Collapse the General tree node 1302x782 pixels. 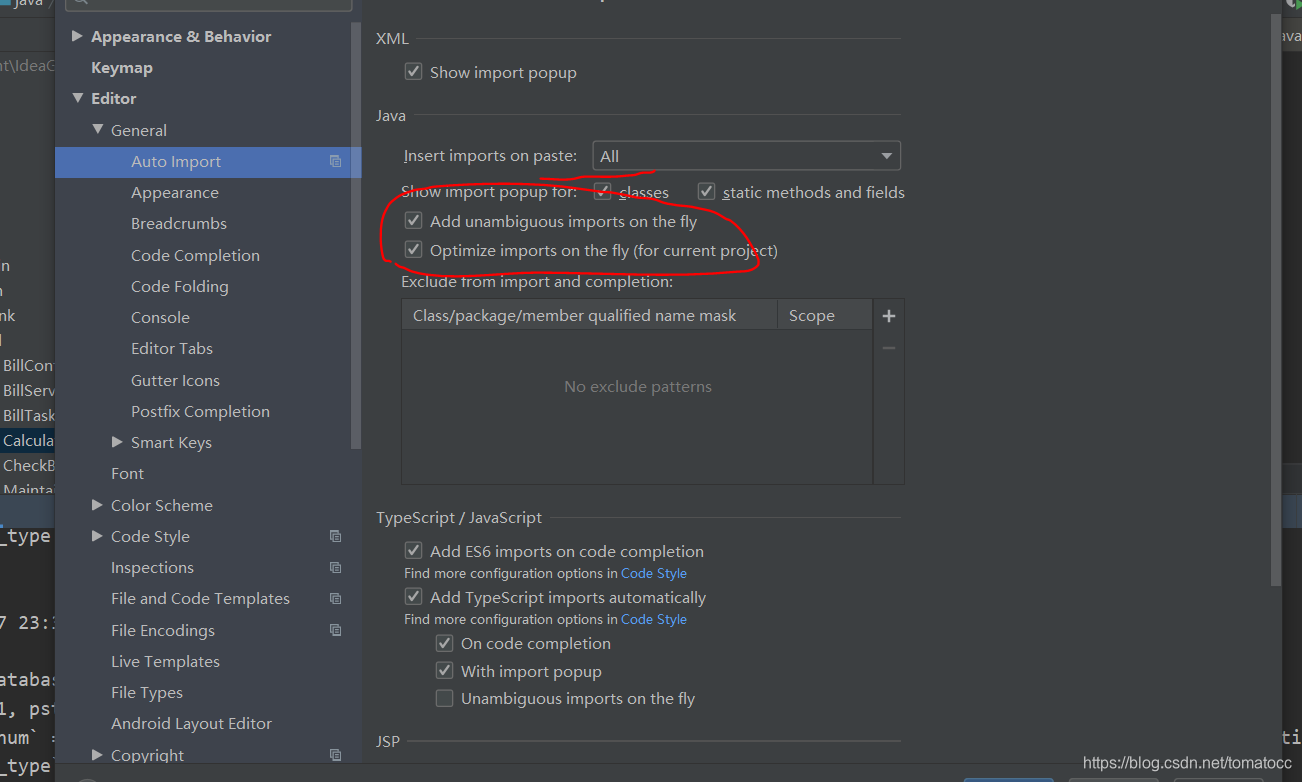pos(97,129)
